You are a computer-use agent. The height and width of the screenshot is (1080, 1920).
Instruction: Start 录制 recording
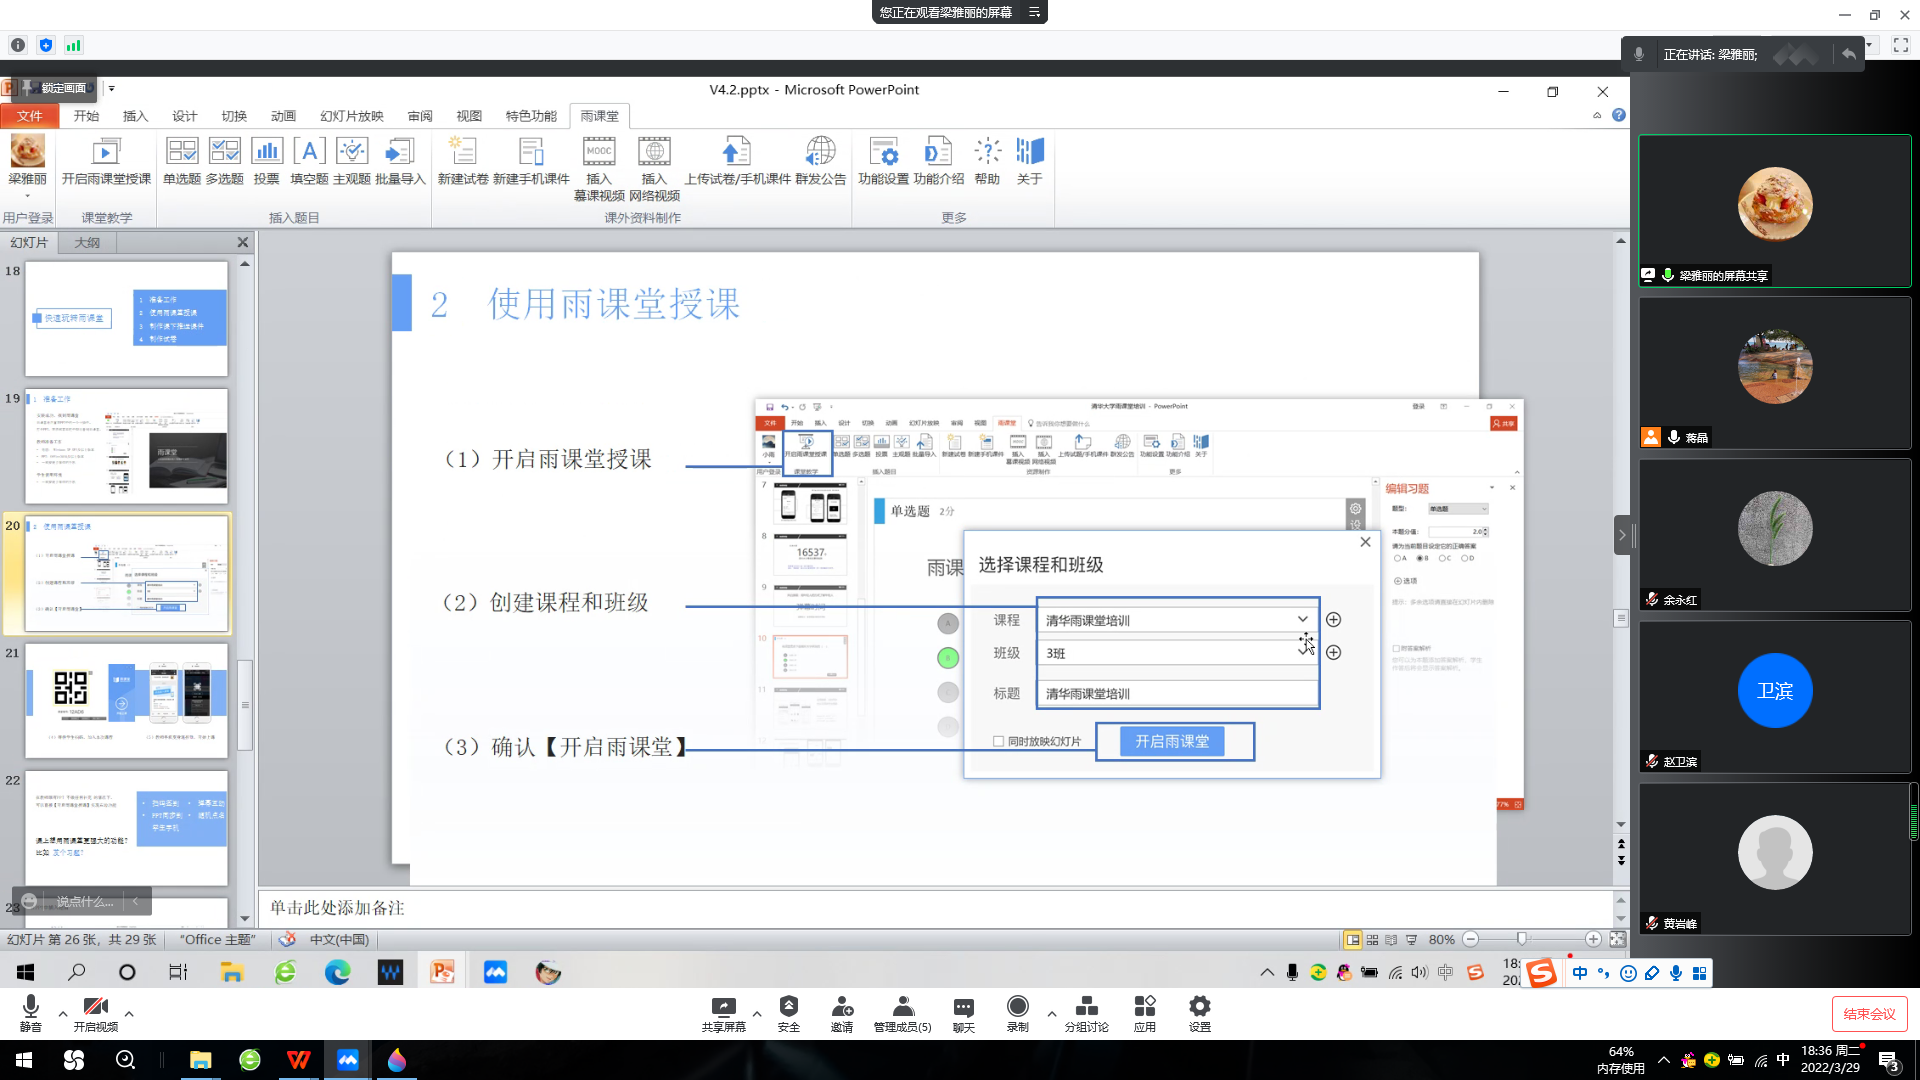[1017, 1014]
